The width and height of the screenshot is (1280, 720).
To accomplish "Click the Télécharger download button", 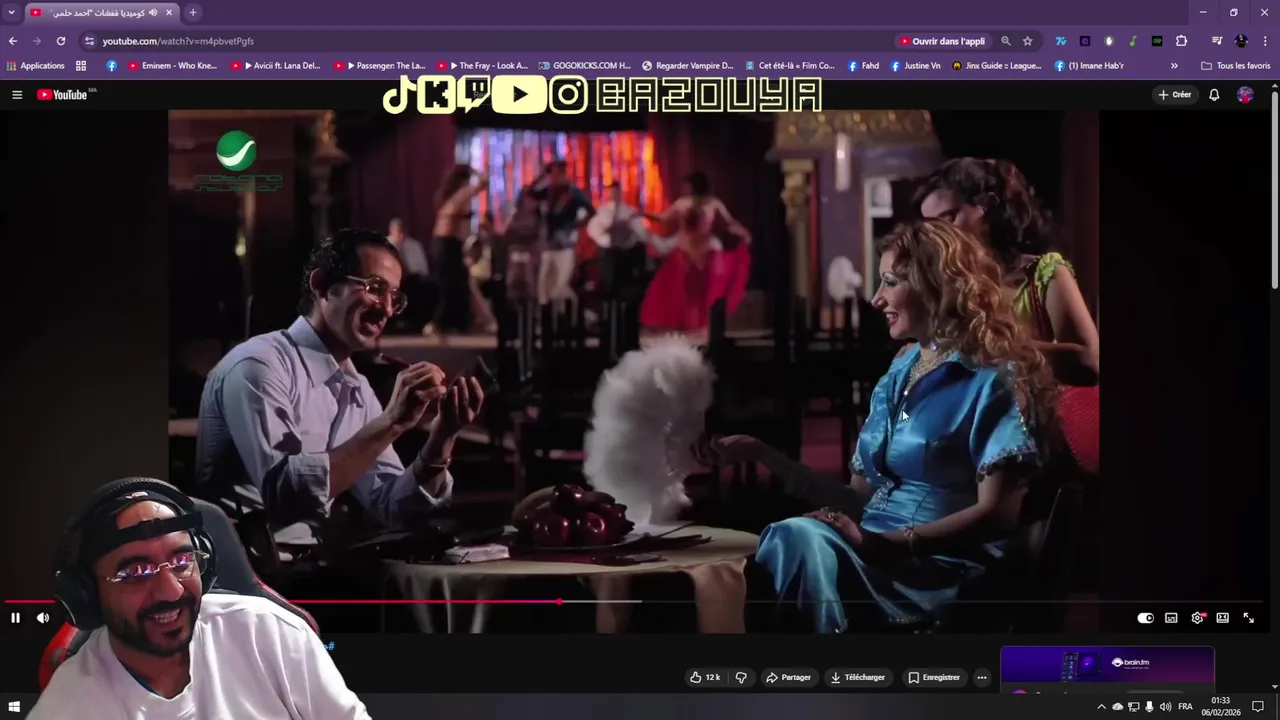I will (857, 677).
